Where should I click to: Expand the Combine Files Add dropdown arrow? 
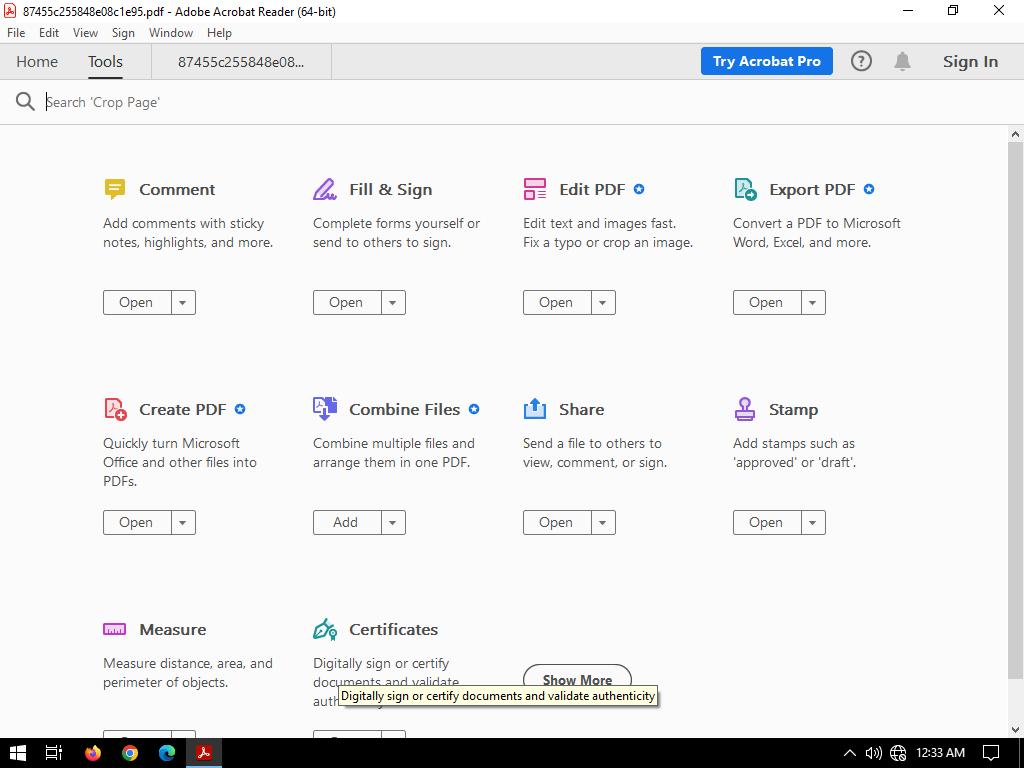coord(393,523)
